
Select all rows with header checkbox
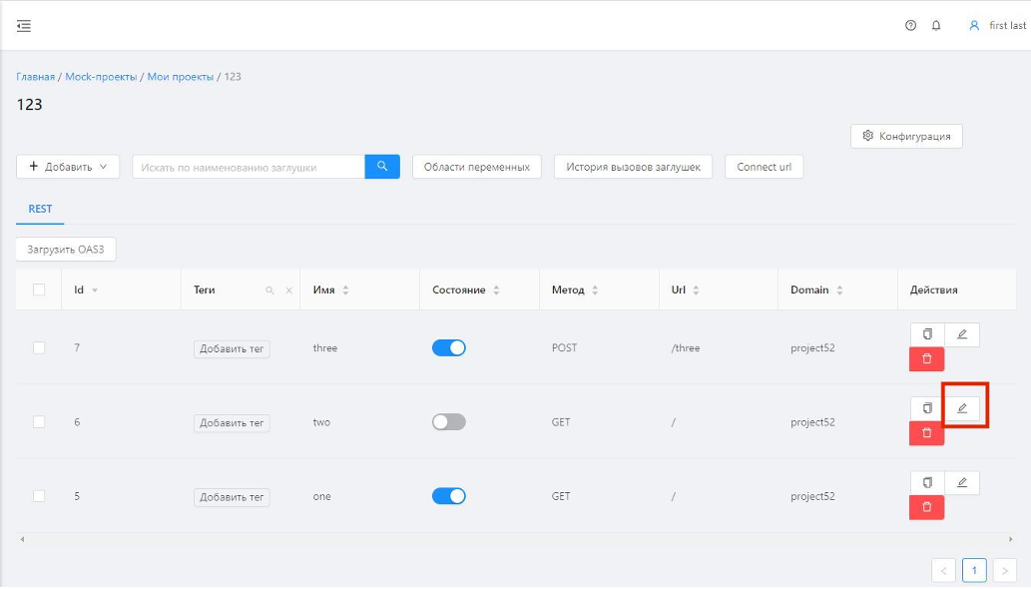pyautogui.click(x=39, y=290)
